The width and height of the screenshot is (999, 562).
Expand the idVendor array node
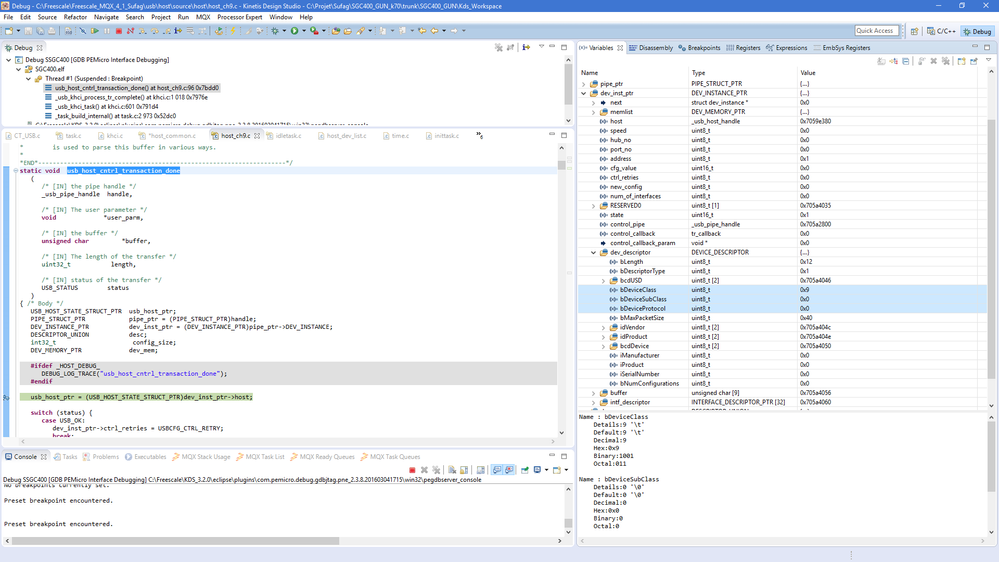click(x=603, y=328)
